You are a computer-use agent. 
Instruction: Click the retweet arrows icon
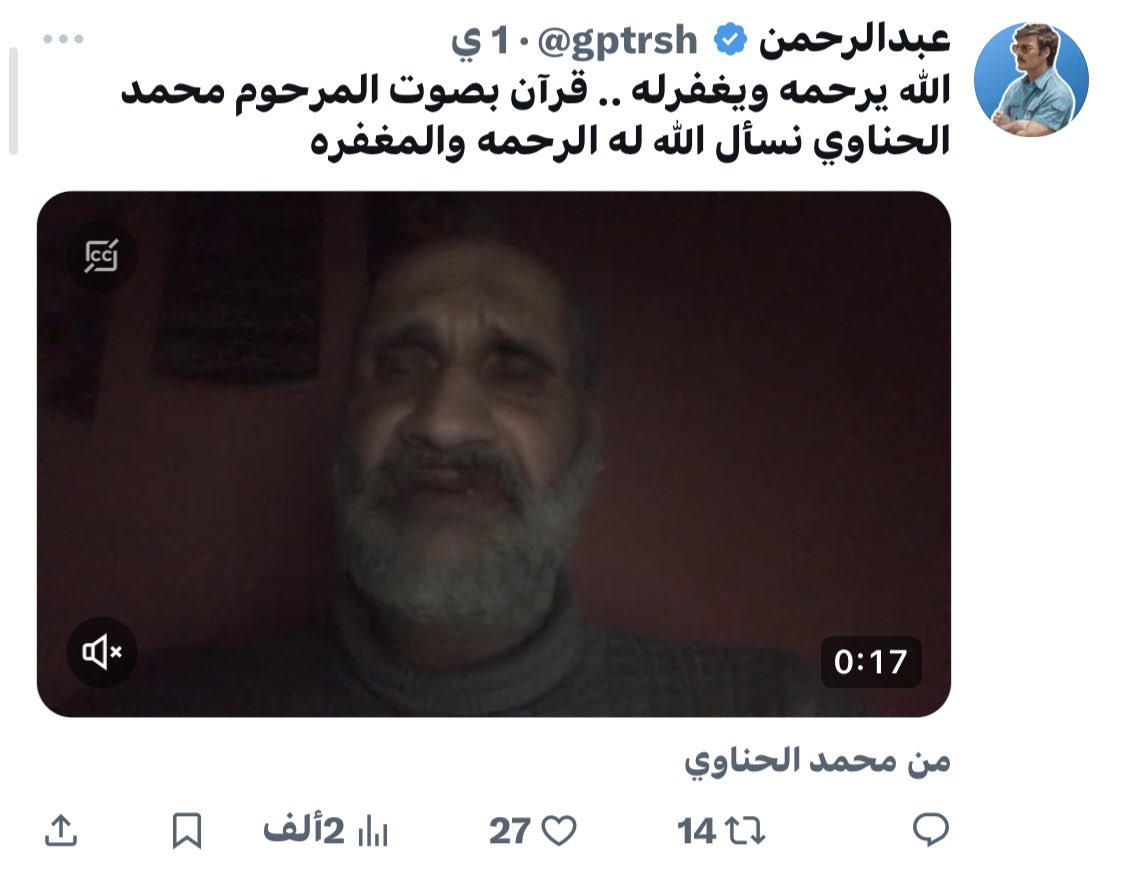pyautogui.click(x=746, y=831)
